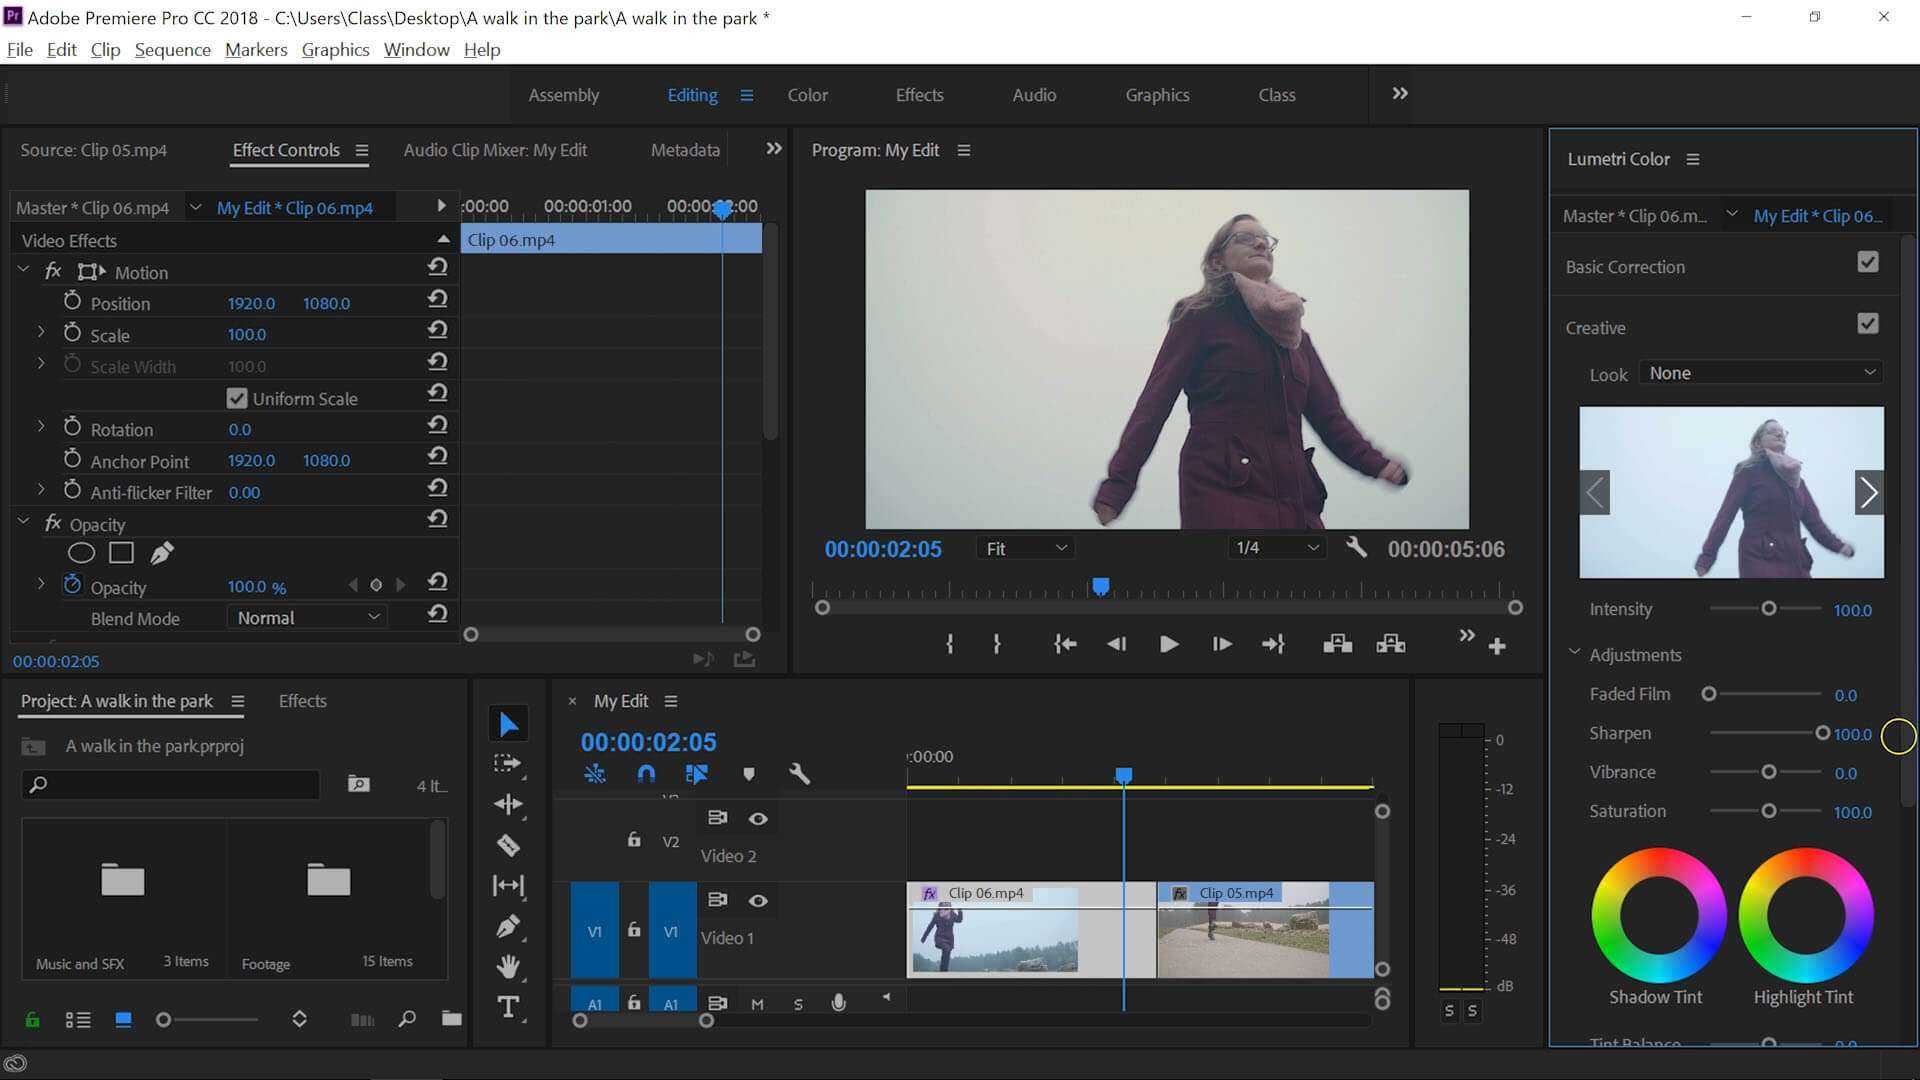Select the Hand tool
Image resolution: width=1920 pixels, height=1080 pixels.
[x=508, y=966]
